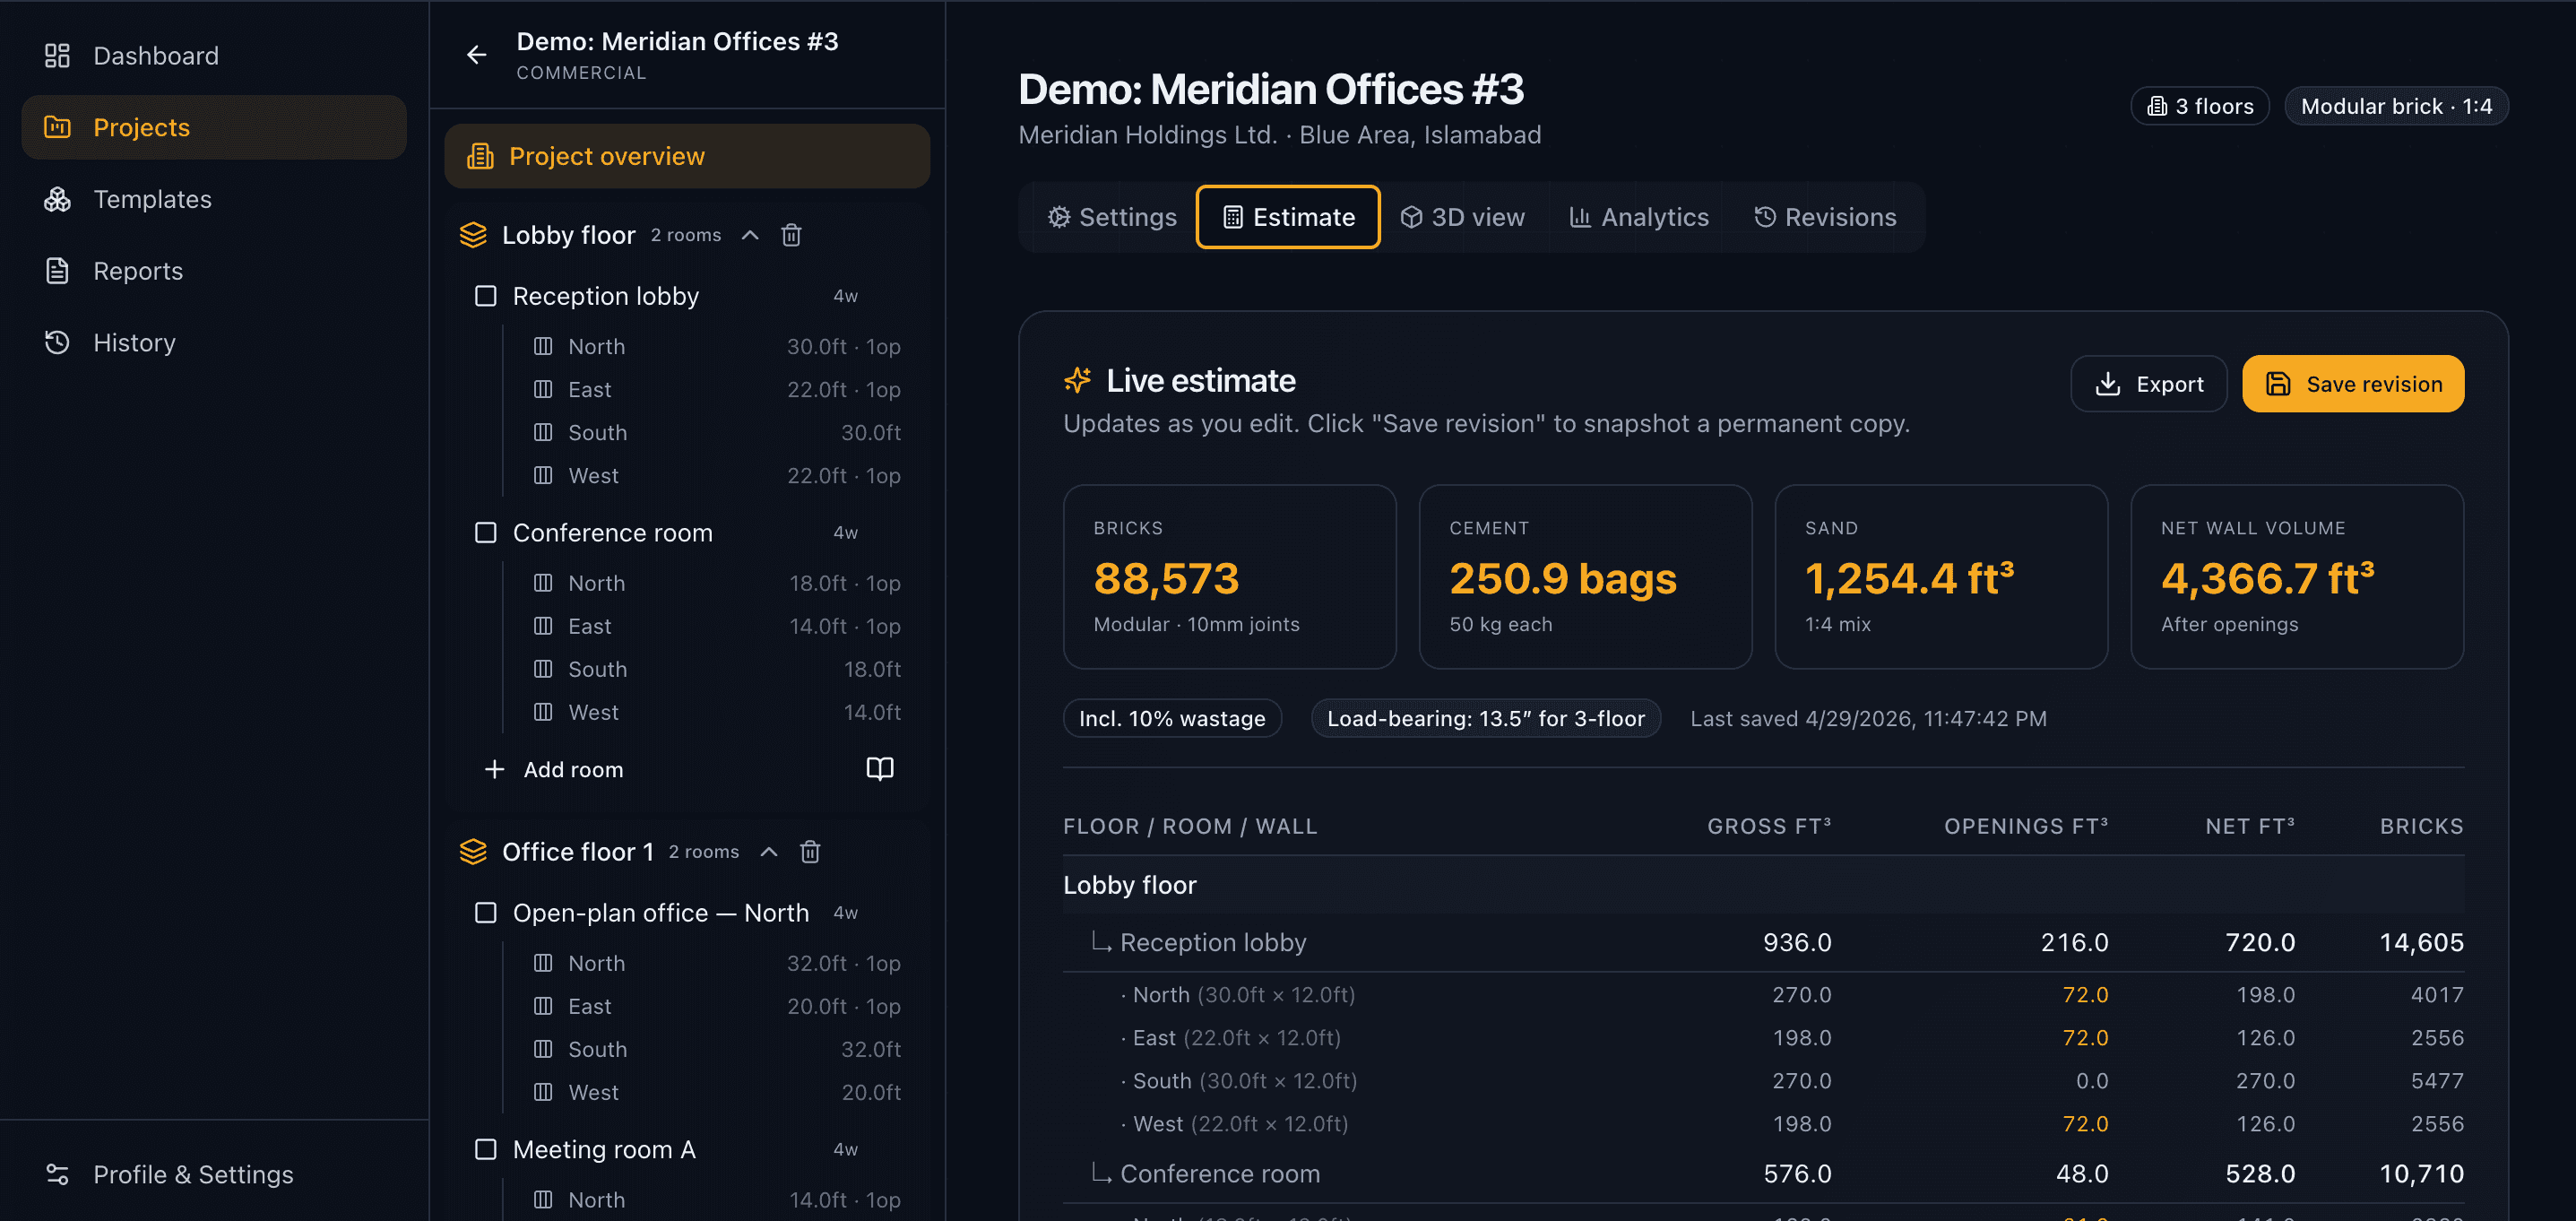The height and width of the screenshot is (1221, 2576).
Task: Click the wall icon for Reception lobby North
Action: (x=543, y=347)
